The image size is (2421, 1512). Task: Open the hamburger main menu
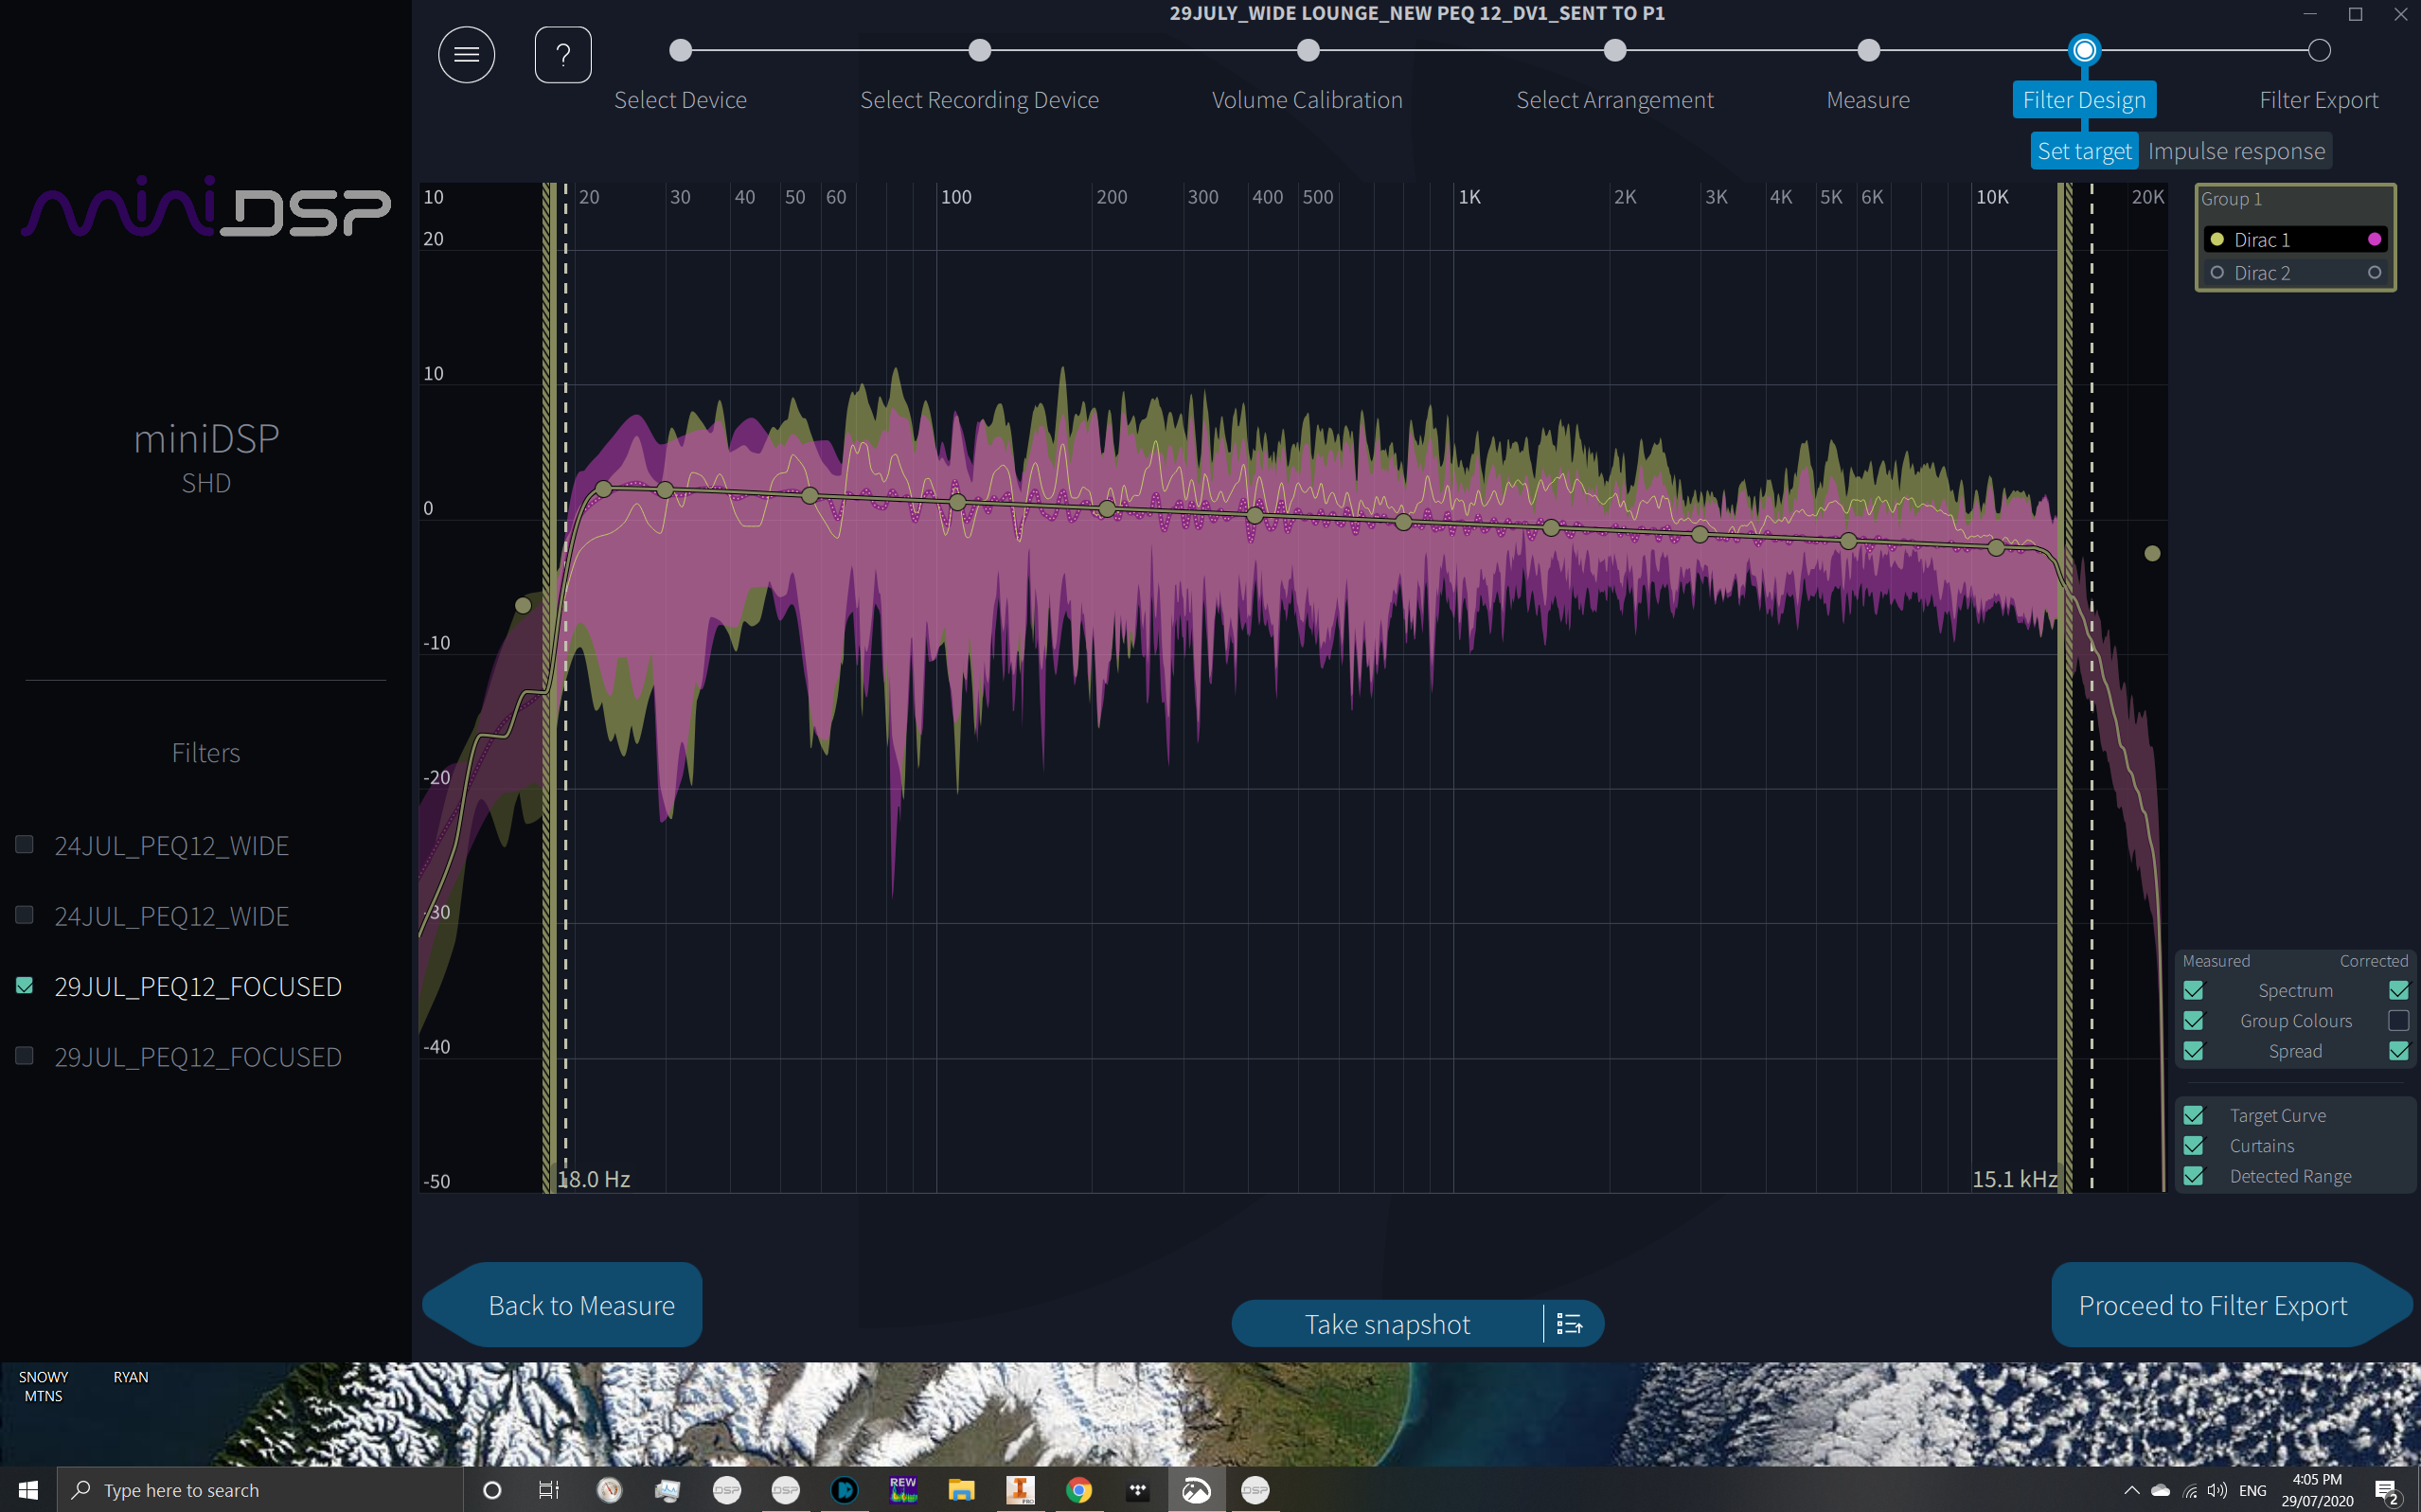point(466,54)
